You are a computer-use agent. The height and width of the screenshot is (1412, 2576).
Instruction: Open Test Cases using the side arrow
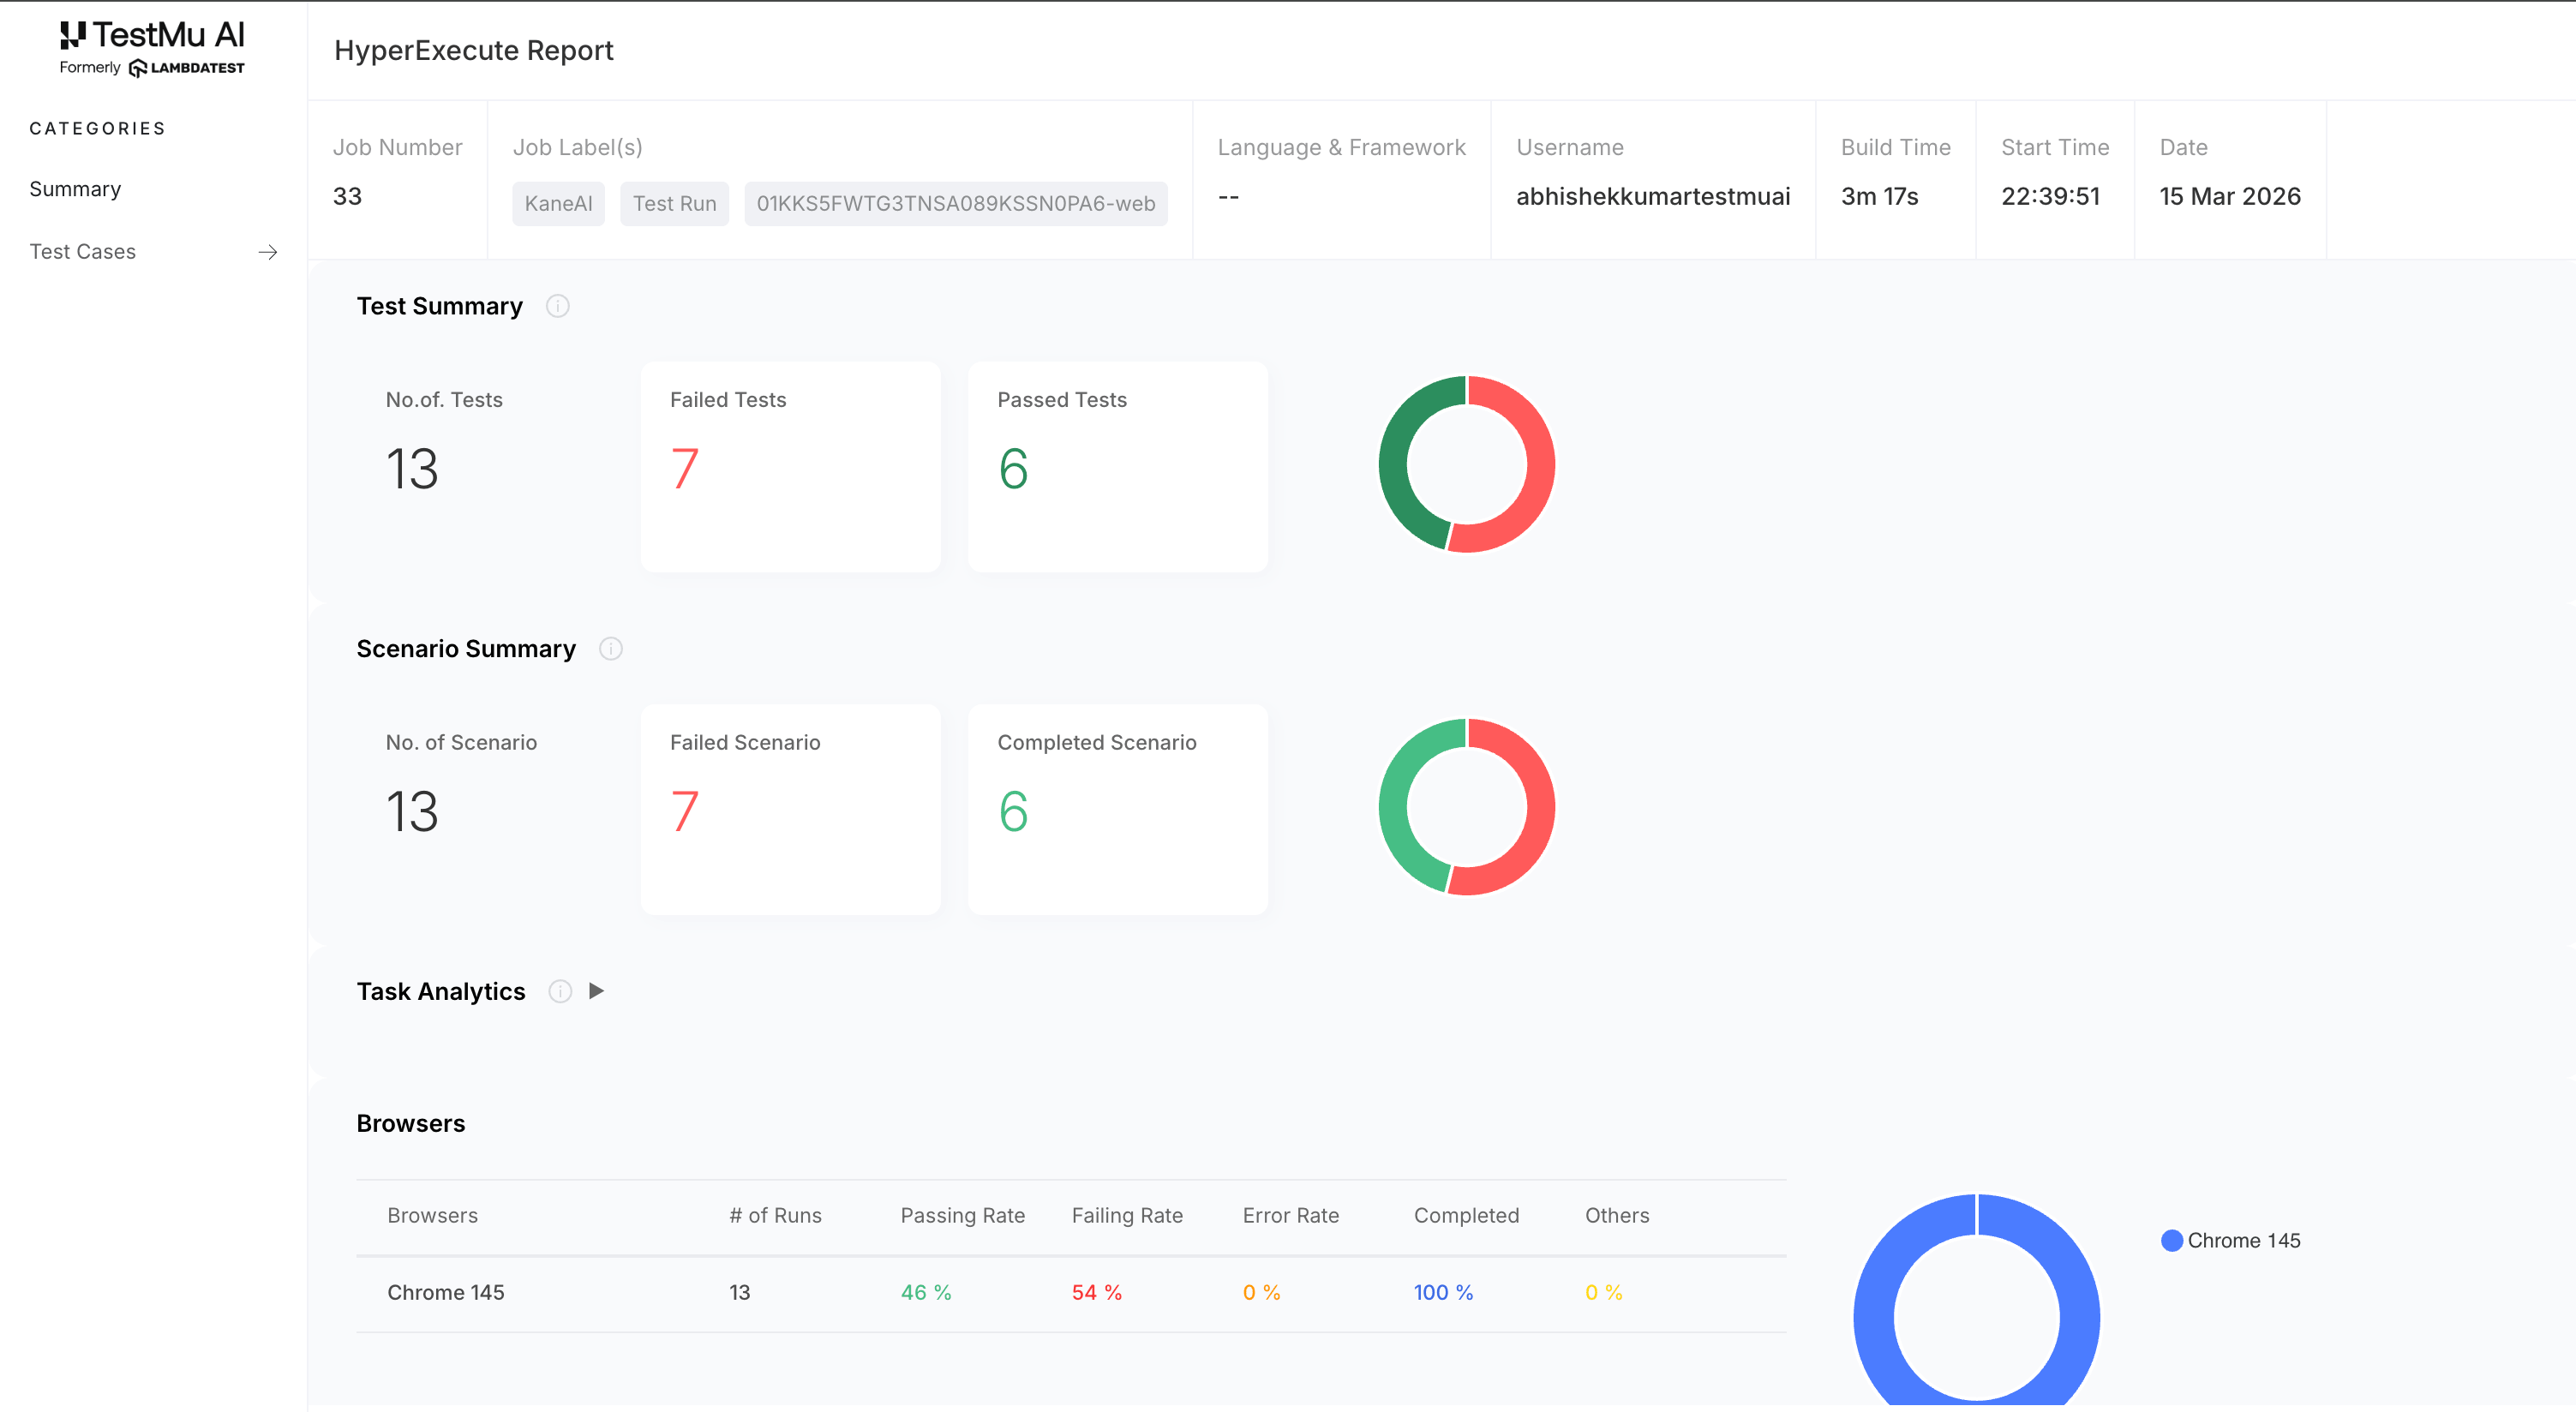click(x=267, y=252)
